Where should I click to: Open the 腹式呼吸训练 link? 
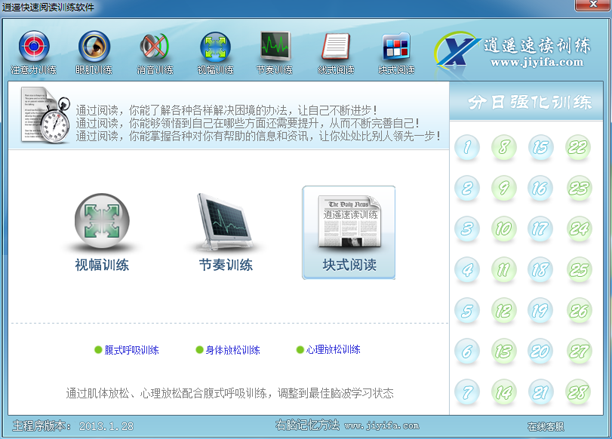131,350
